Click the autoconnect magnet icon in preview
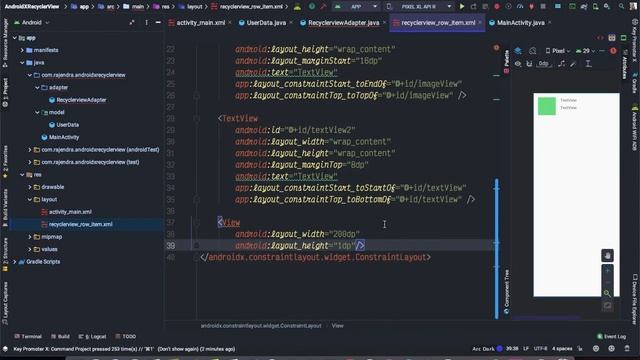The height and width of the screenshot is (360, 640). [529, 64]
